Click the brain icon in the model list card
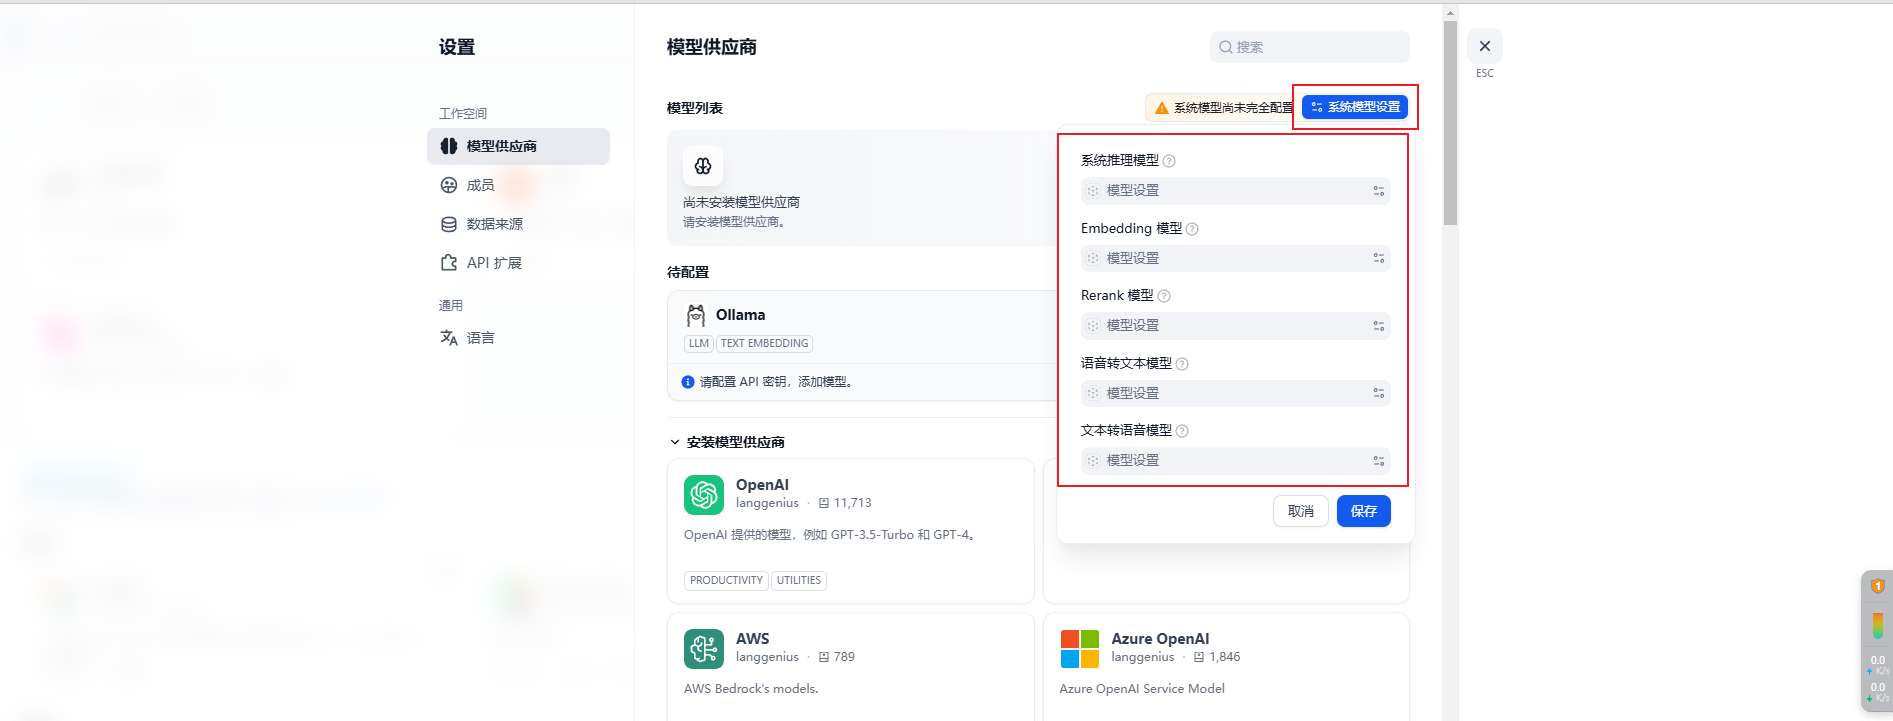Image resolution: width=1893 pixels, height=721 pixels. pos(703,166)
